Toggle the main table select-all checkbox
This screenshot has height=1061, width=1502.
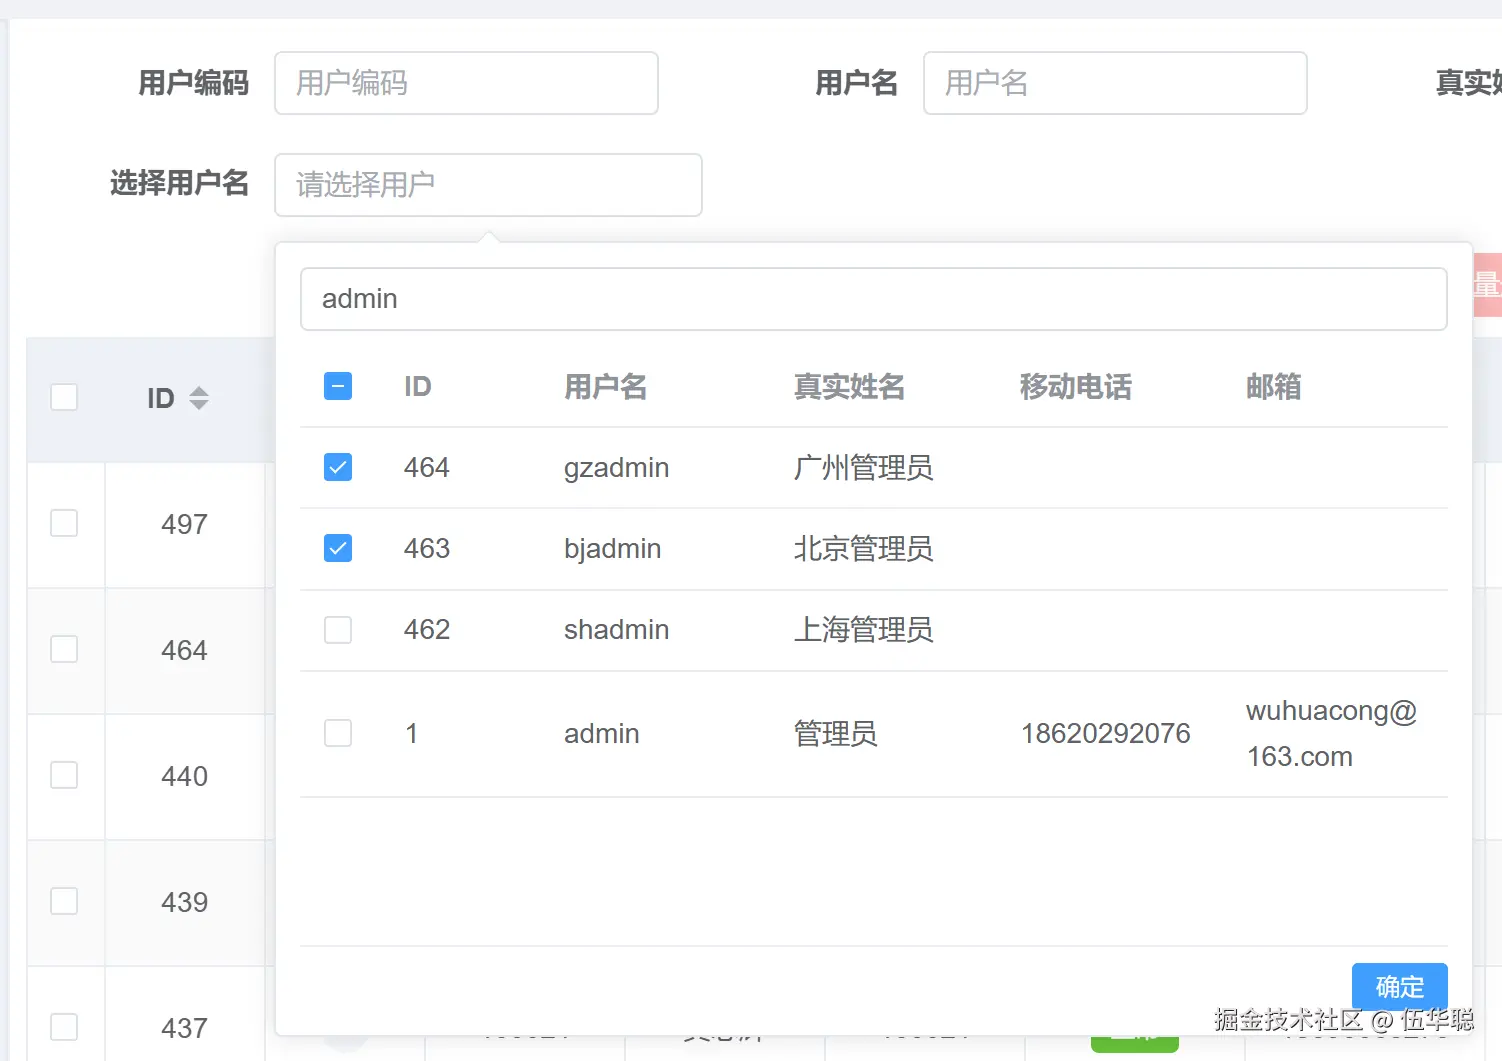[64, 397]
